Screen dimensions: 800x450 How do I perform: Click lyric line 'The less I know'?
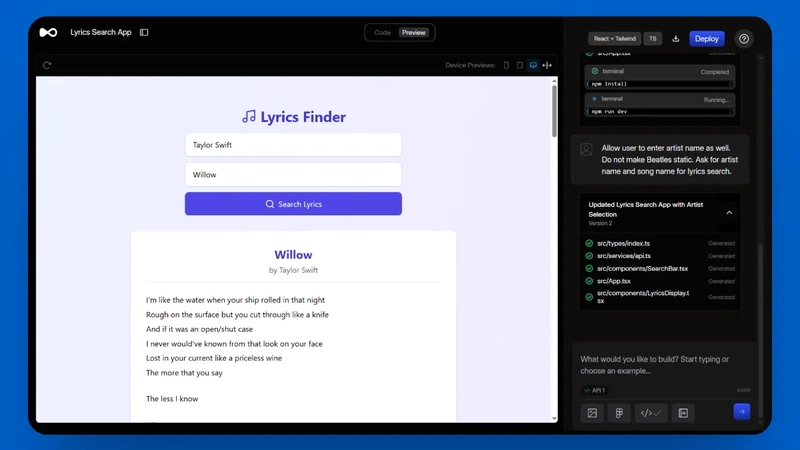172,399
